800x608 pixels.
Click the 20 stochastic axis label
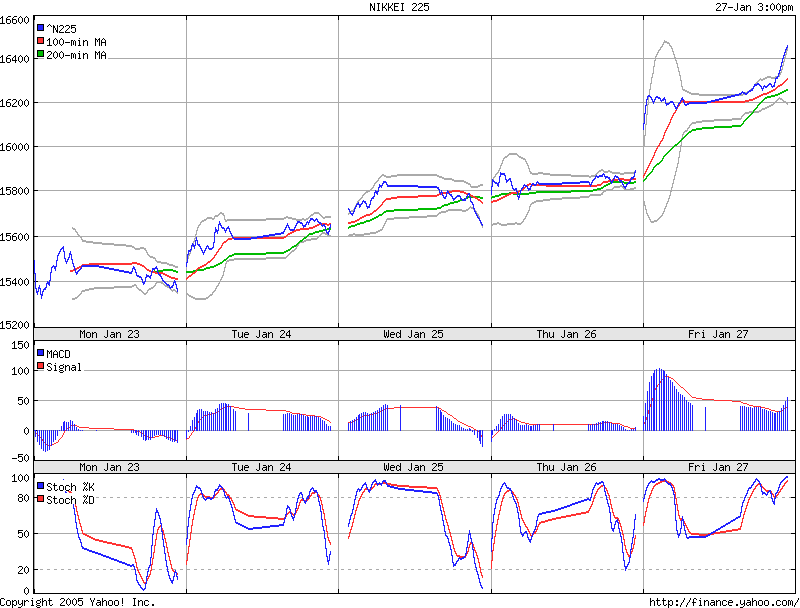pos(23,570)
